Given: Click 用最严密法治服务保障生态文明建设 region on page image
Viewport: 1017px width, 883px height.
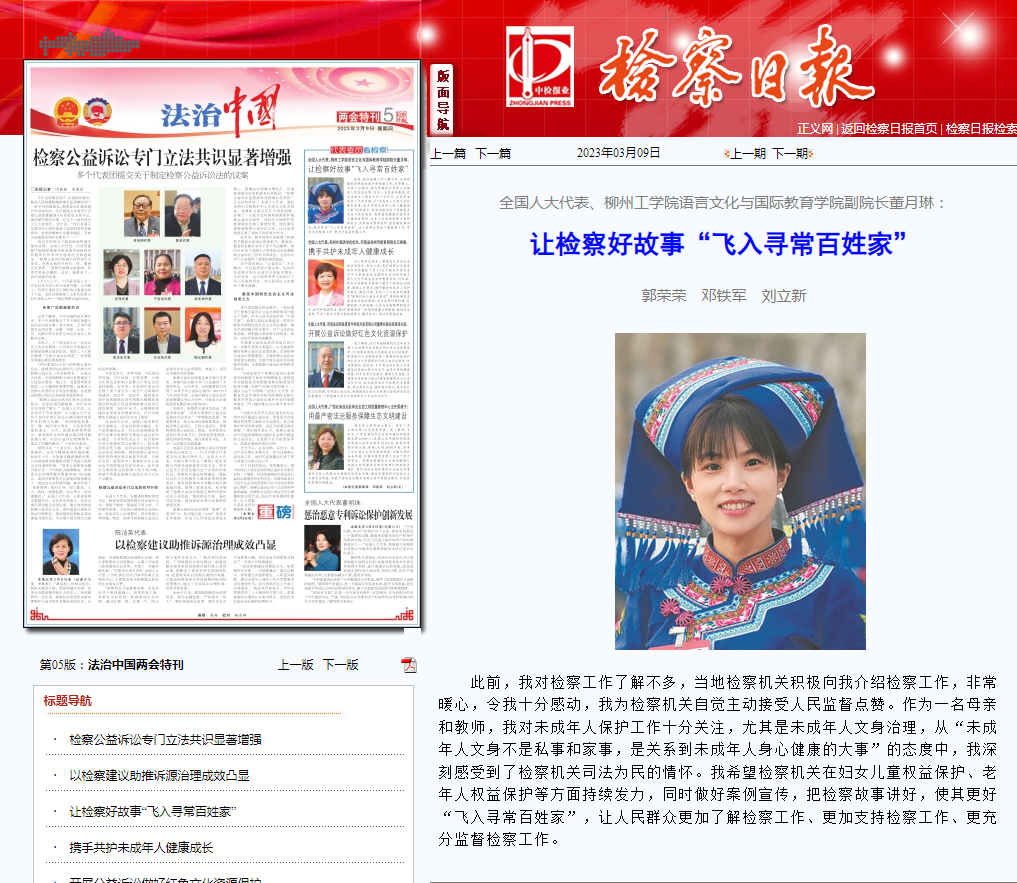Looking at the screenshot, I should (358, 416).
